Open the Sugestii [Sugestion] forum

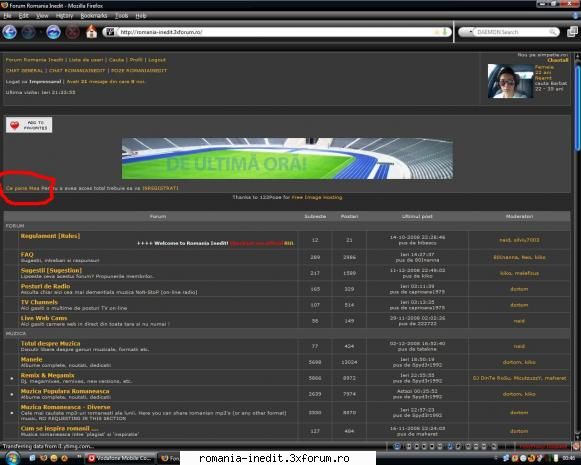(x=51, y=270)
